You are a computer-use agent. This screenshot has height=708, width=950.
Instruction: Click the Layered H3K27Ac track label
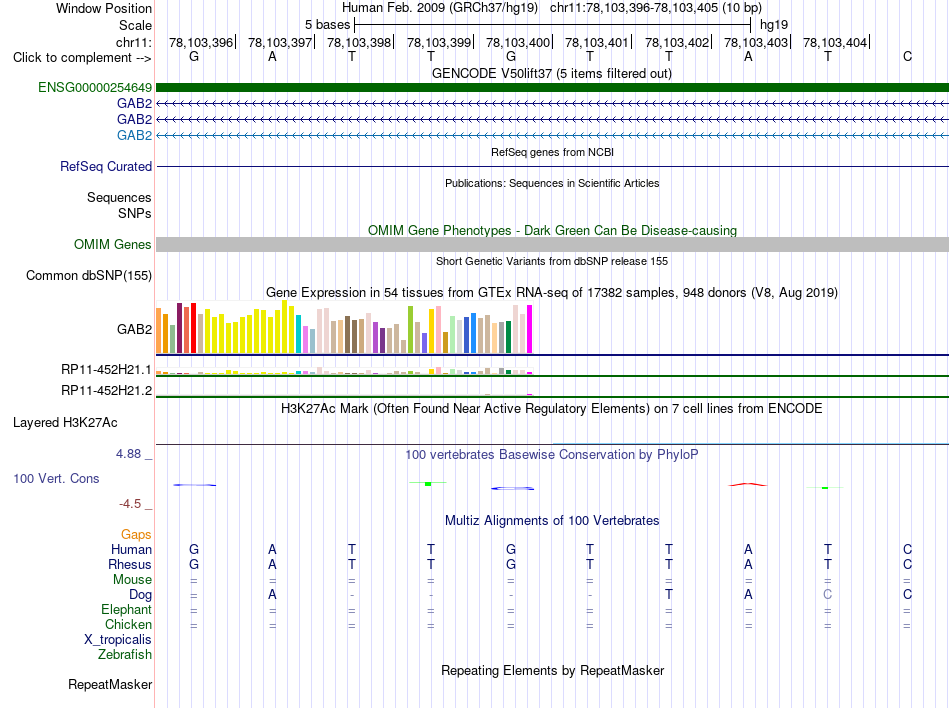pos(65,423)
